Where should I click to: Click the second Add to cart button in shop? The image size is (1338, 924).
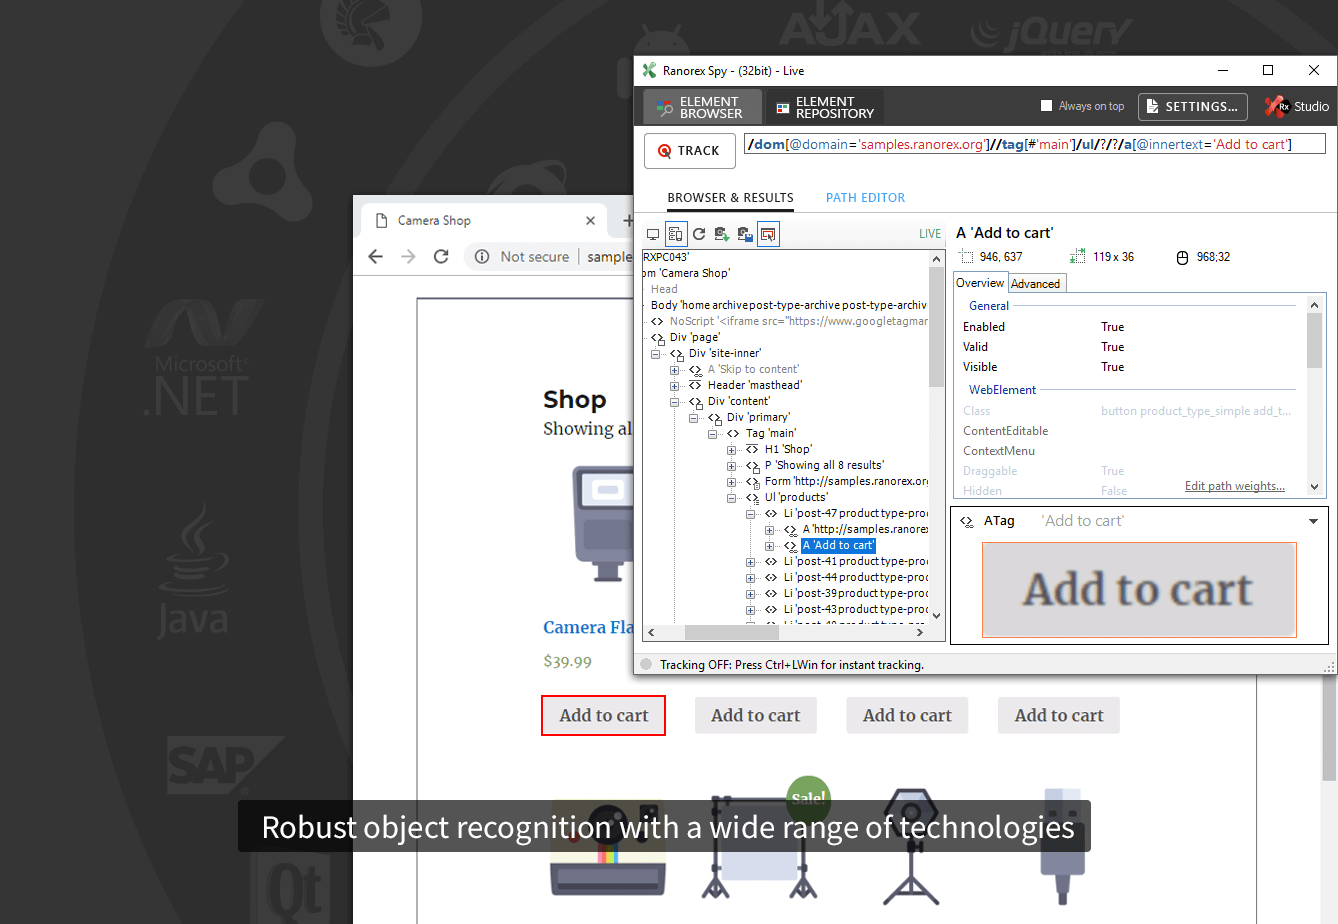pos(755,715)
